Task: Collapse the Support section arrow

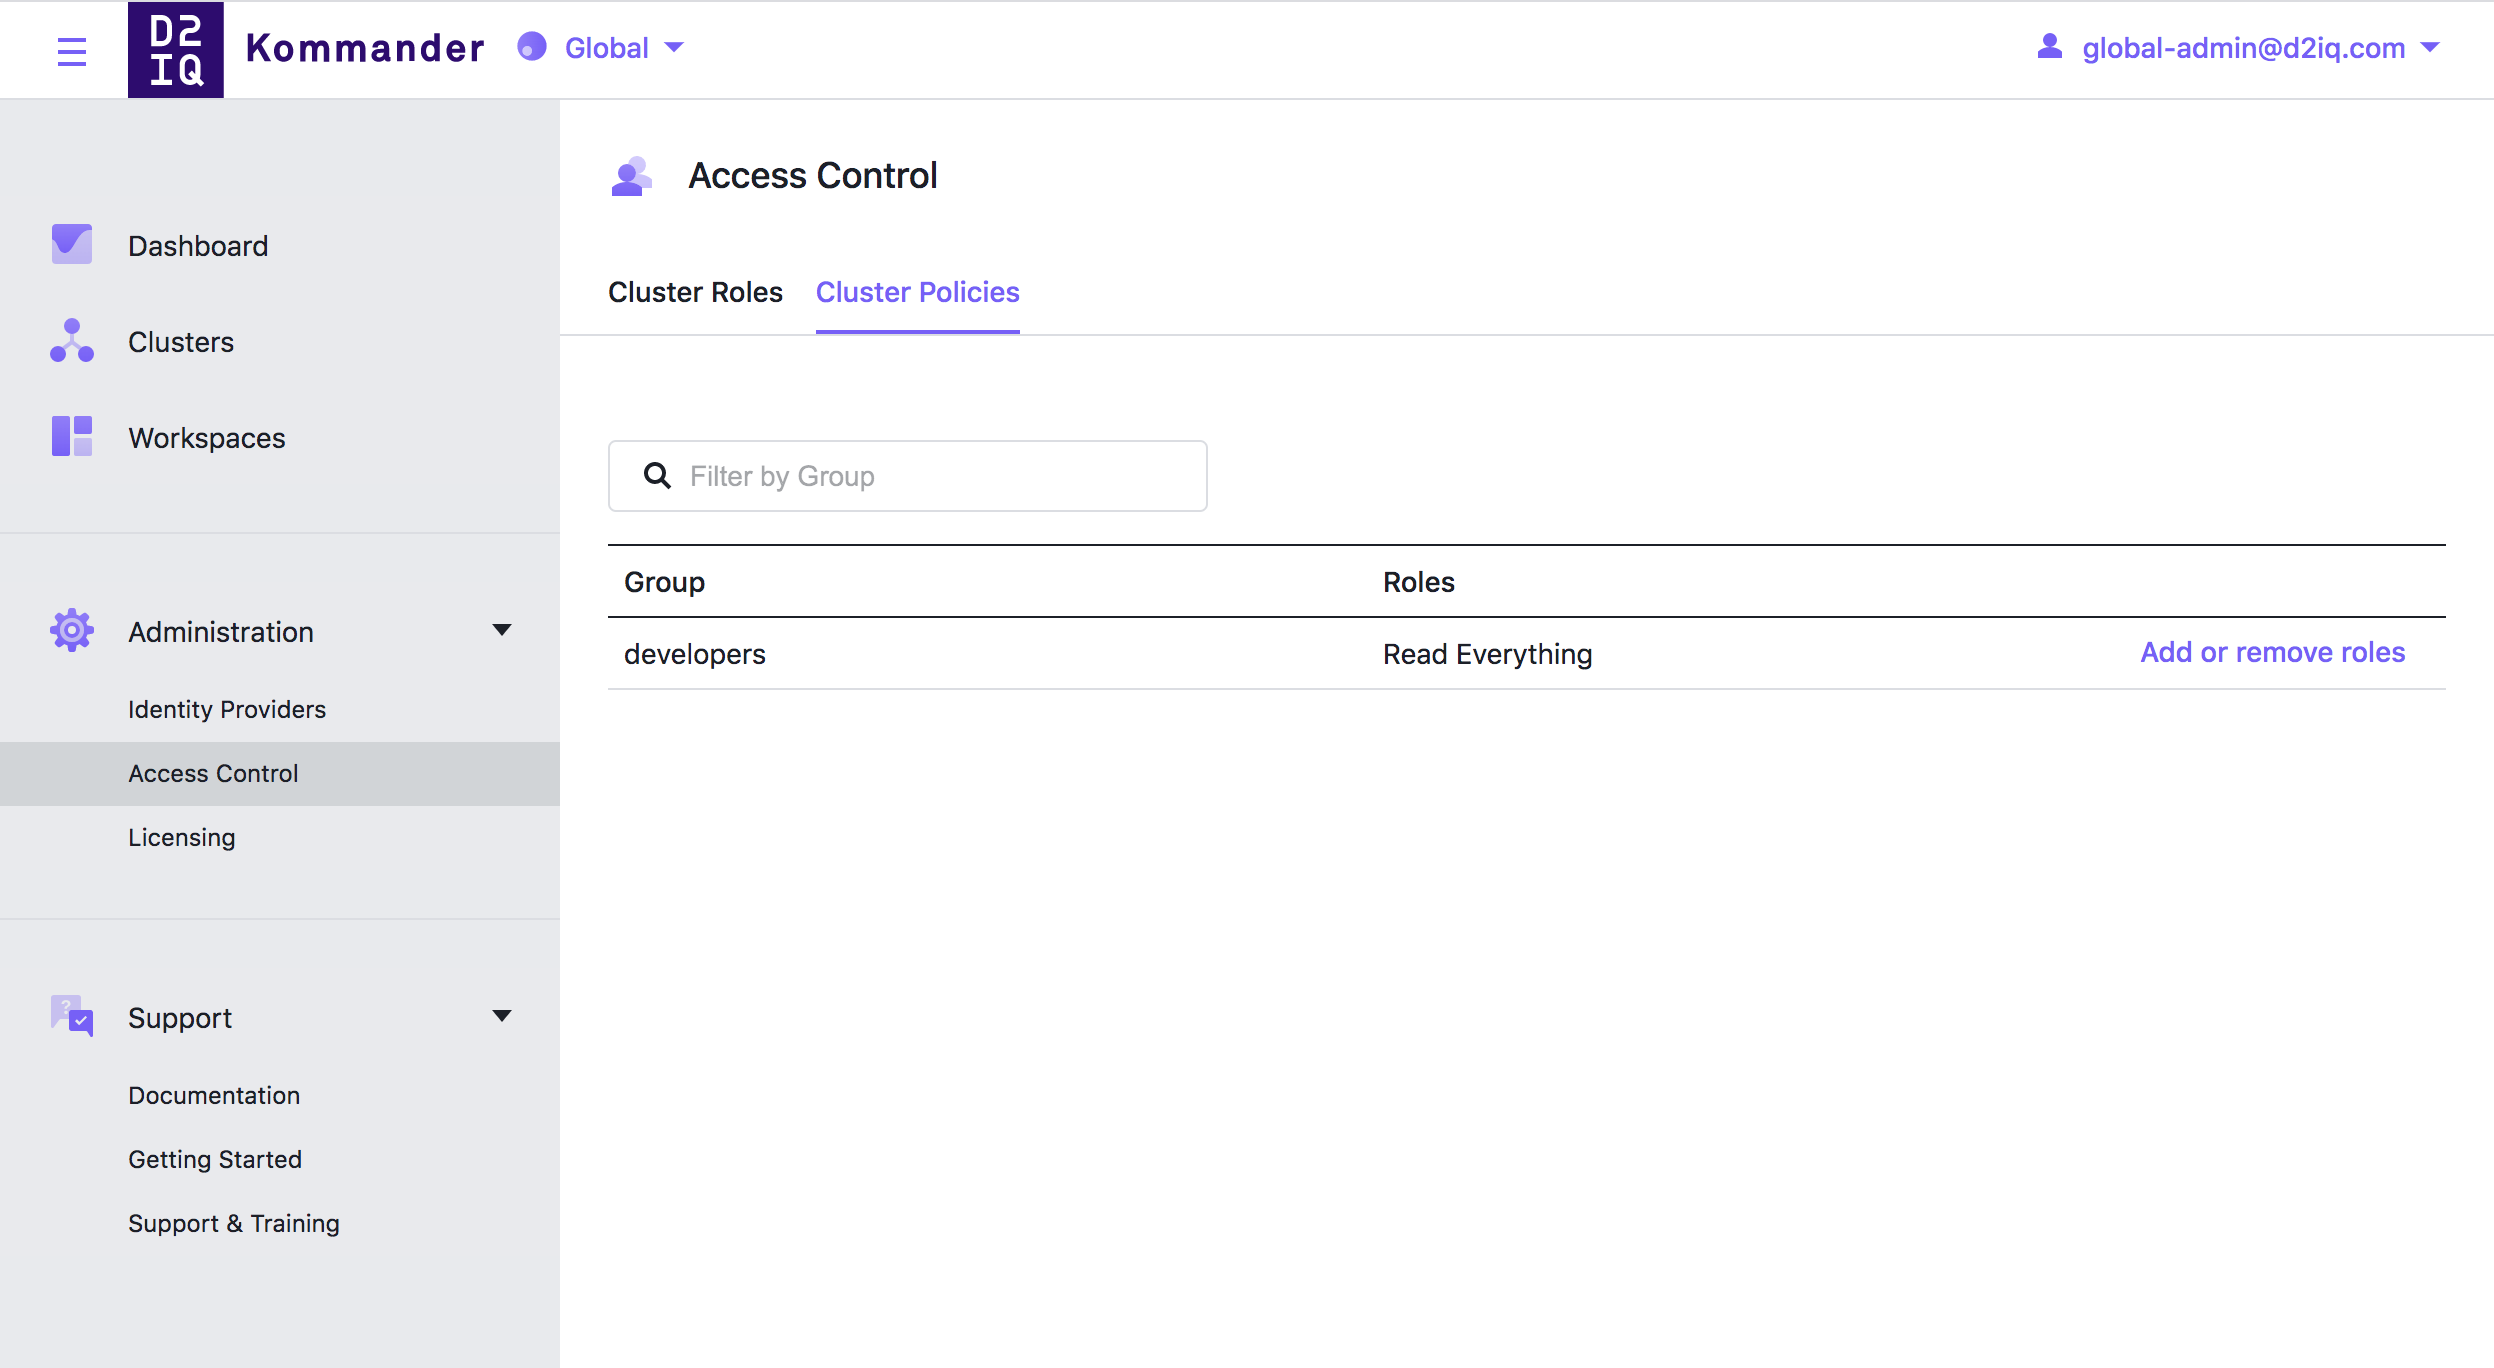Action: pyautogui.click(x=502, y=1016)
